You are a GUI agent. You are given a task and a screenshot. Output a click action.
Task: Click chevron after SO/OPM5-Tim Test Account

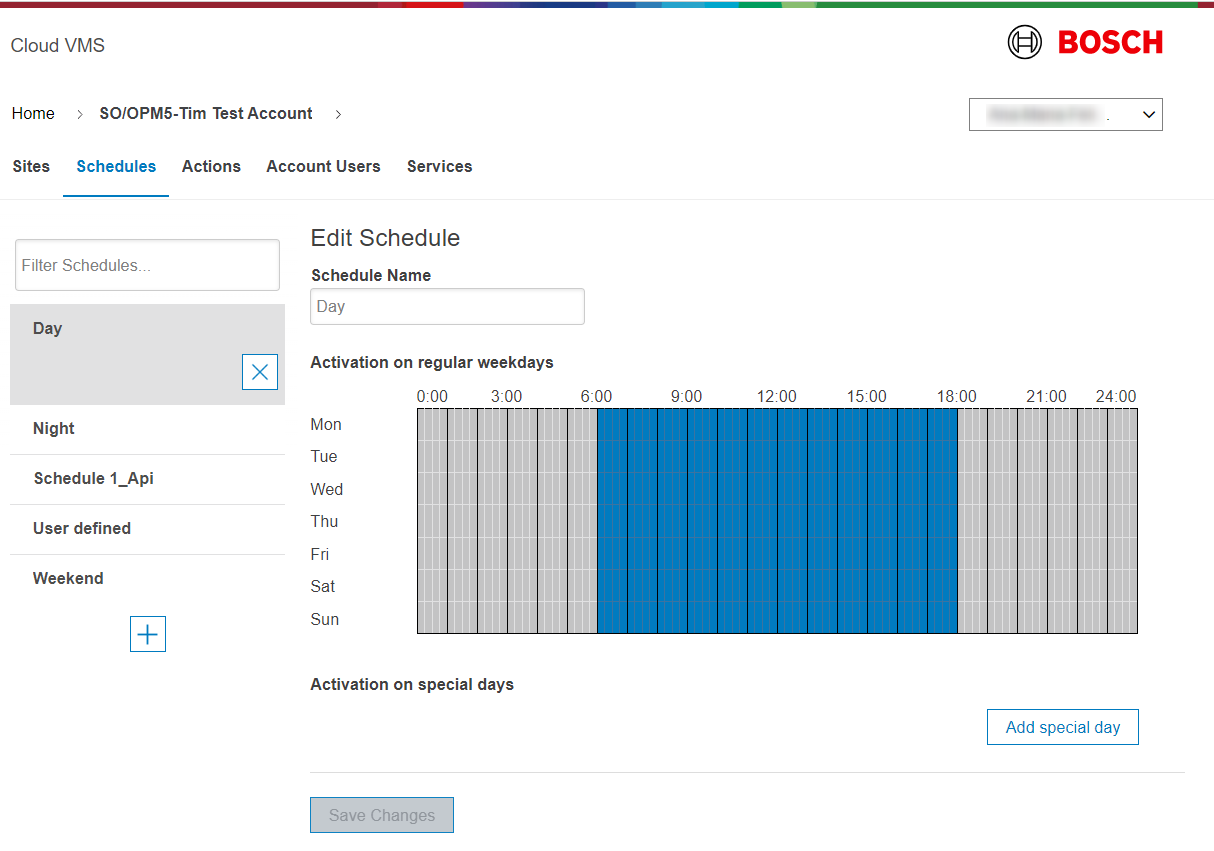(338, 114)
